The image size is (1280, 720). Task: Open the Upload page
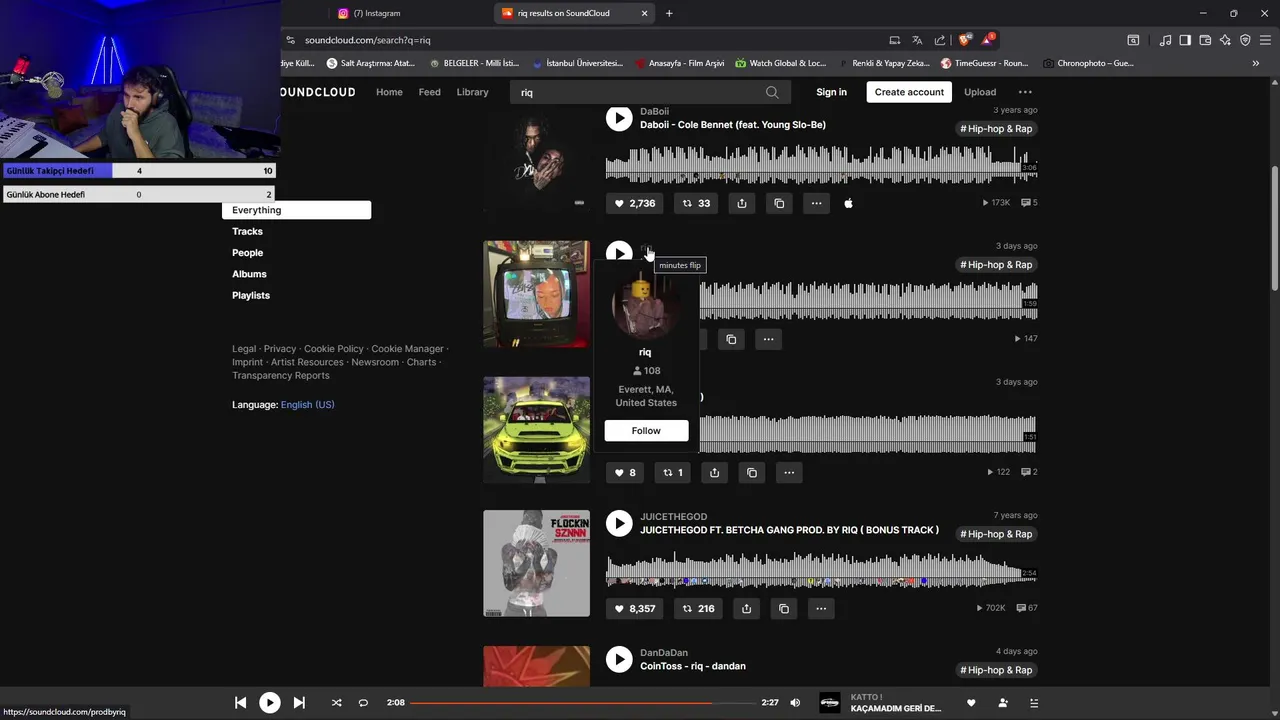980,92
